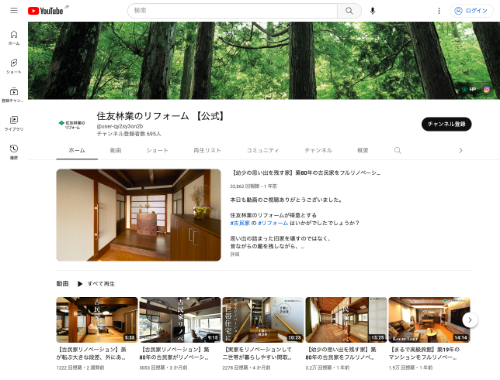The image size is (500, 380).
Task: Open Subscriptions in the left sidebar
Action: [14, 95]
